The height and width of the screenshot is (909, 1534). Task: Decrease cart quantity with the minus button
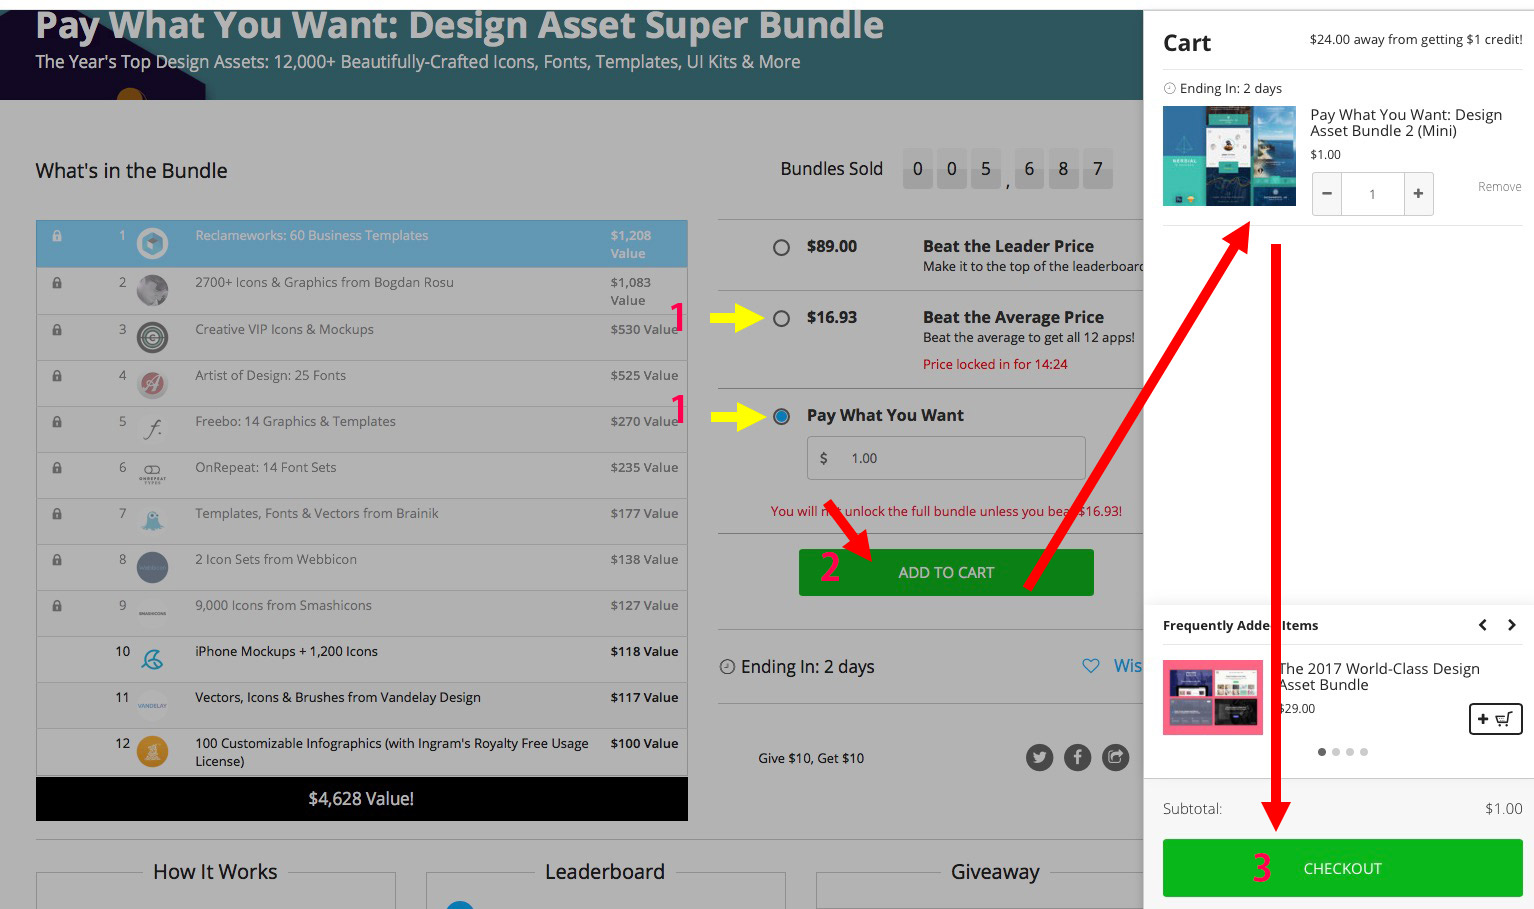pyautogui.click(x=1327, y=194)
